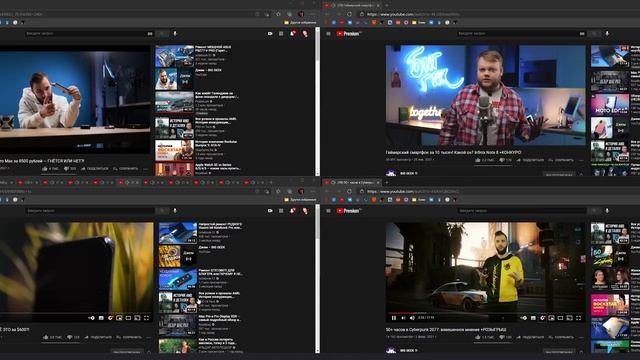The height and width of the screenshot is (360, 640).
Task: Click voice search mic in ГНЁТСЯ ИЛИ НЕТ window
Action: 175,33
